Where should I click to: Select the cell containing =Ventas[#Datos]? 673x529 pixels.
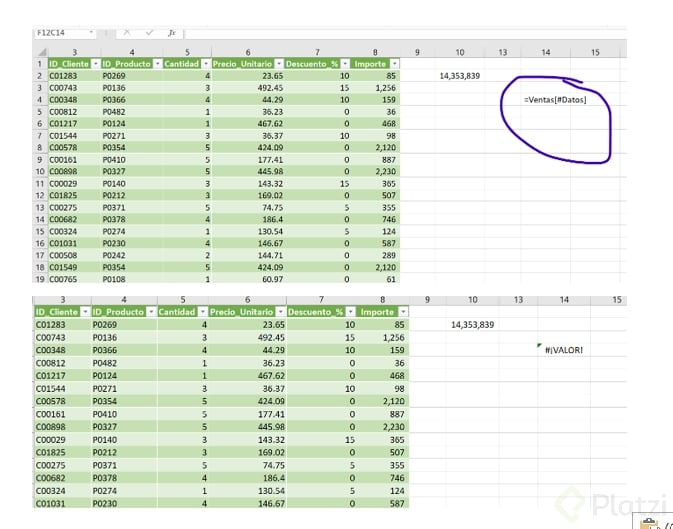[546, 100]
